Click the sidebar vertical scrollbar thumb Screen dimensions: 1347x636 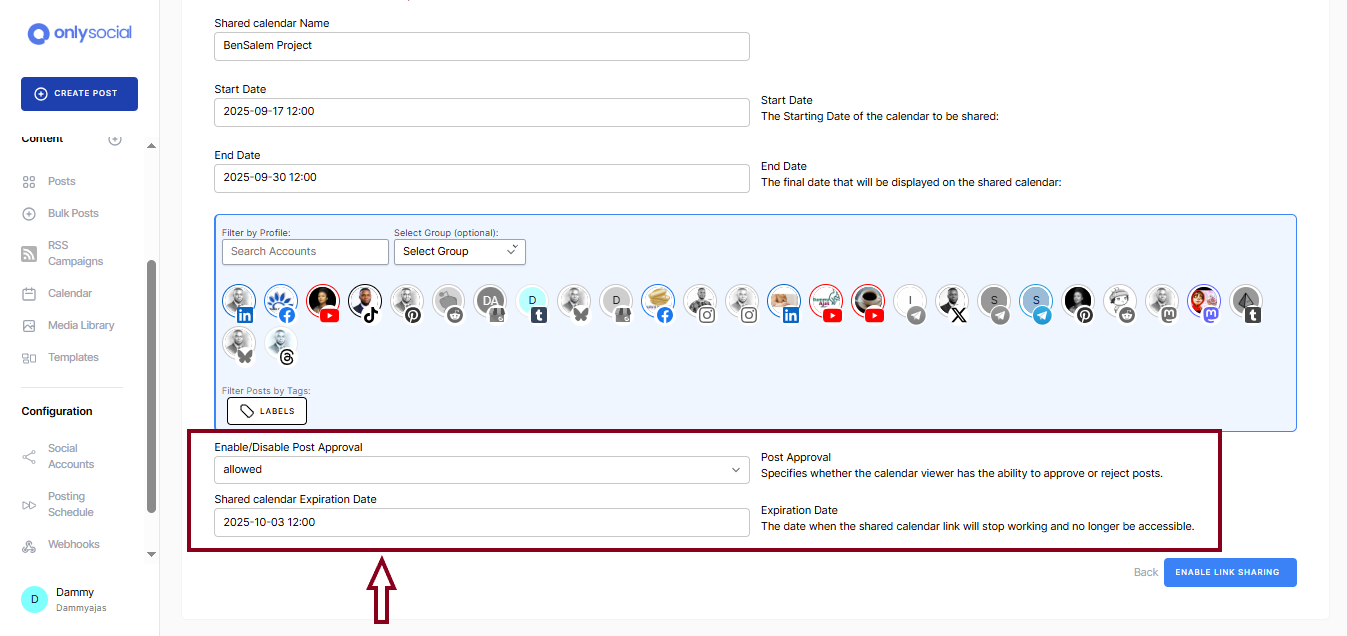pos(151,385)
